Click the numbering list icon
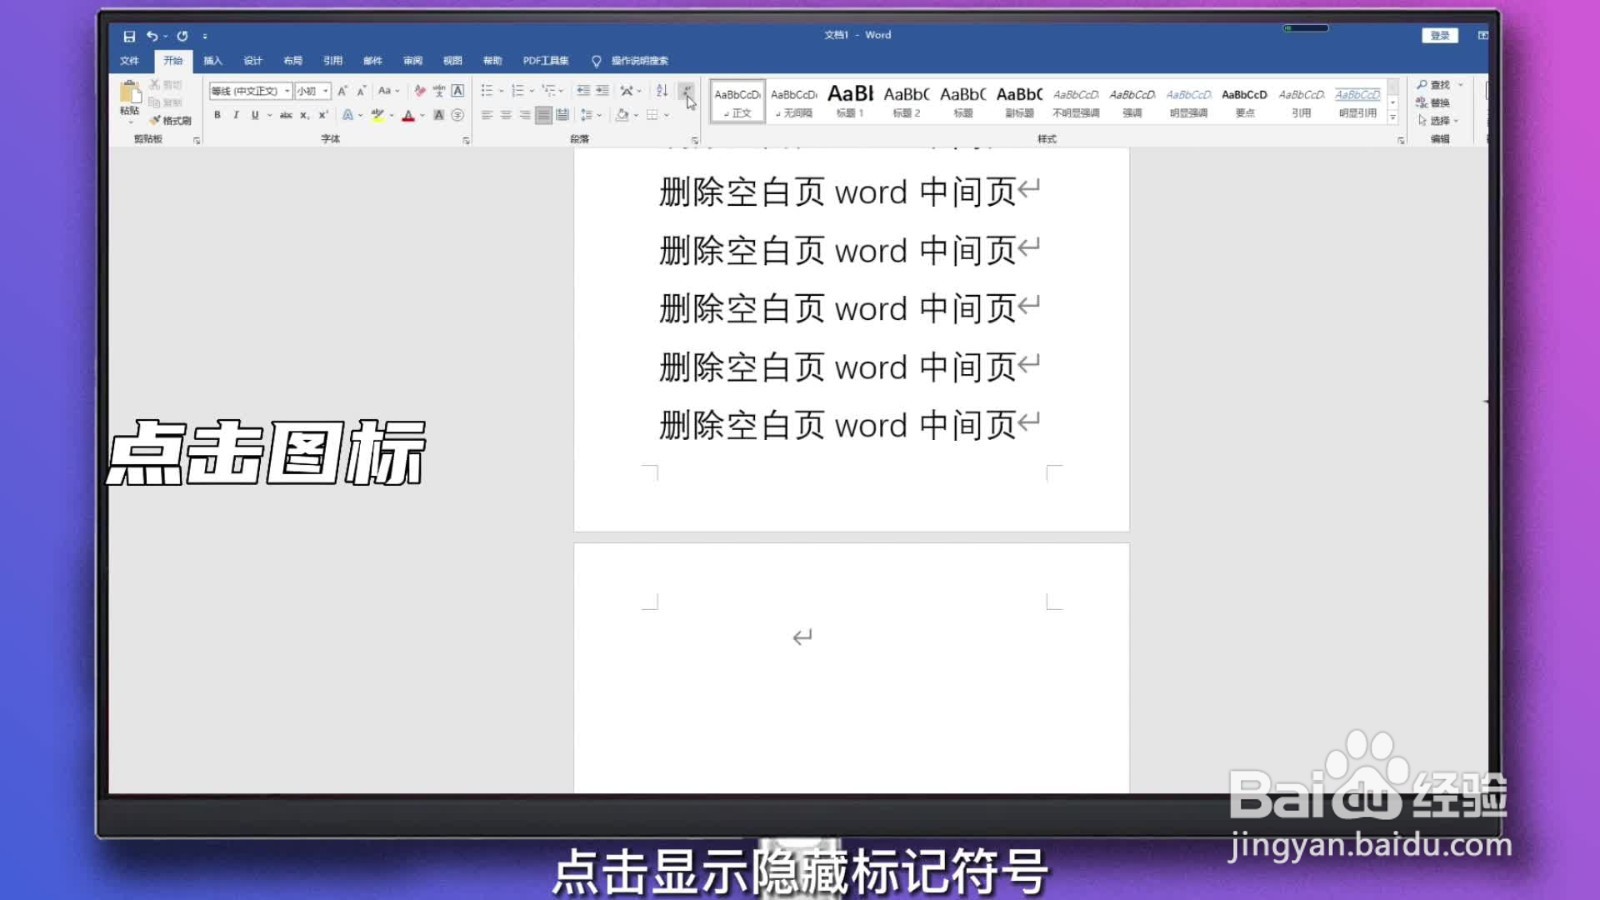 (518, 89)
